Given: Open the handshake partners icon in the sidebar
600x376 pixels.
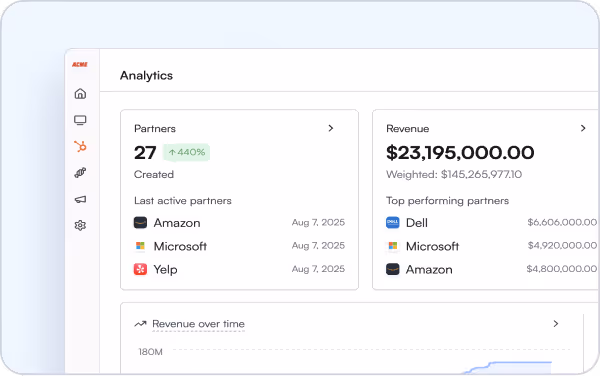Looking at the screenshot, I should click(80, 173).
